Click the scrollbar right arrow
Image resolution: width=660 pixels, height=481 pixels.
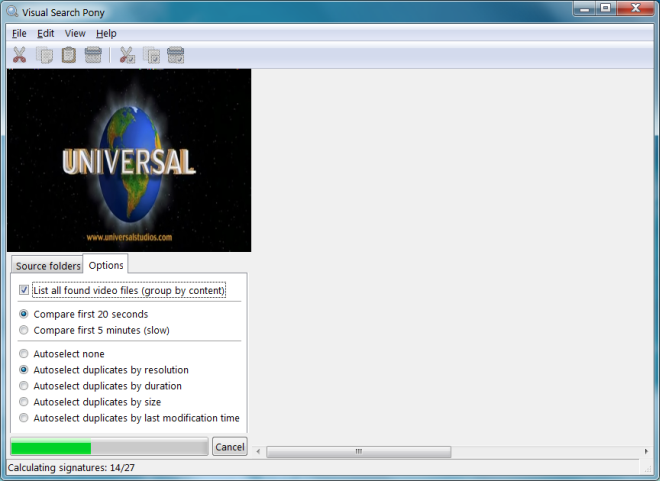(x=646, y=452)
